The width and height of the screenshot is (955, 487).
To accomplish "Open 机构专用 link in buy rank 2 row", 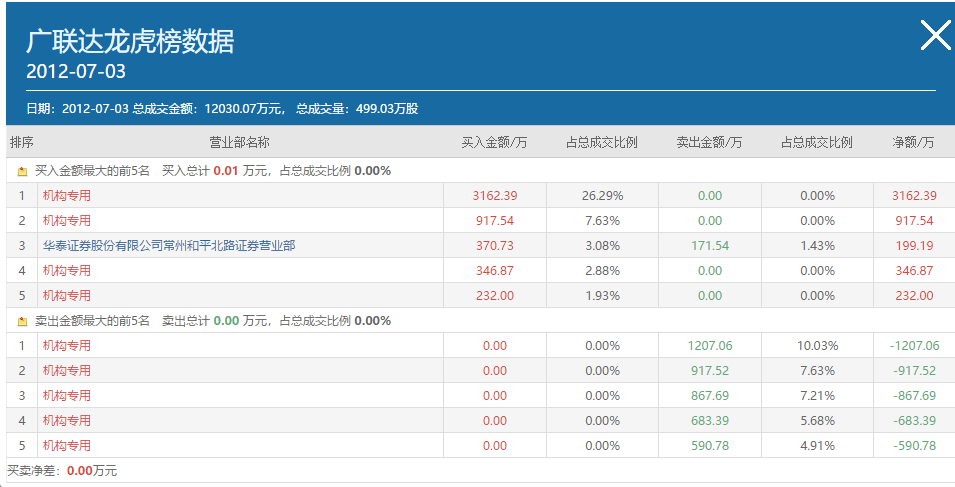I will pos(66,220).
